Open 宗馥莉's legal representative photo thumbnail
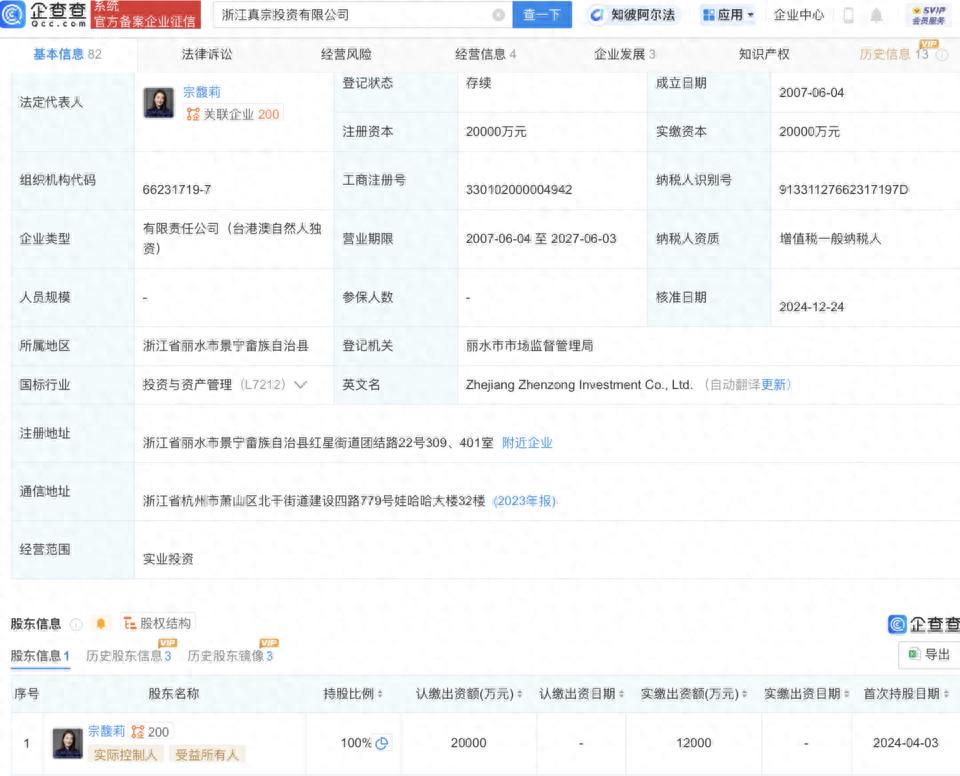Screen dimensions: 960x776 pyautogui.click(x=159, y=102)
